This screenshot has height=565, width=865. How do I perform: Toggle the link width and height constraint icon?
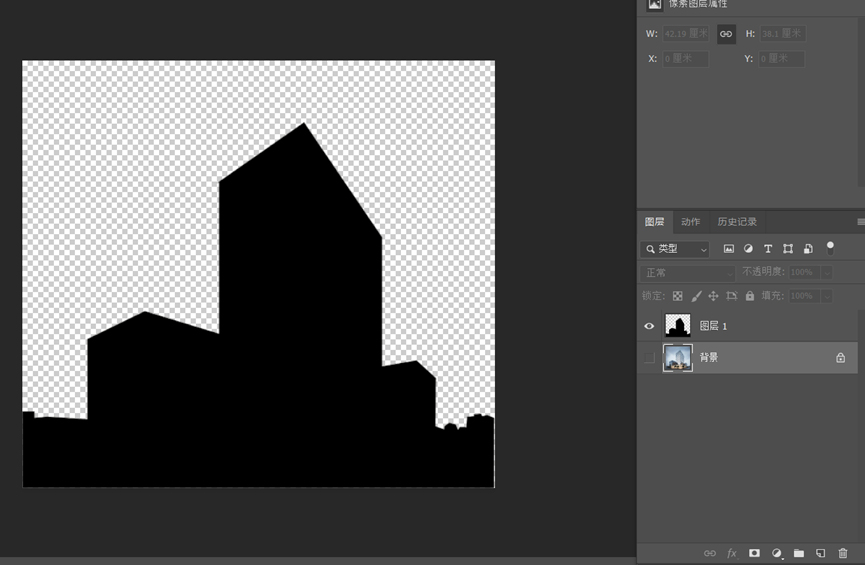726,34
